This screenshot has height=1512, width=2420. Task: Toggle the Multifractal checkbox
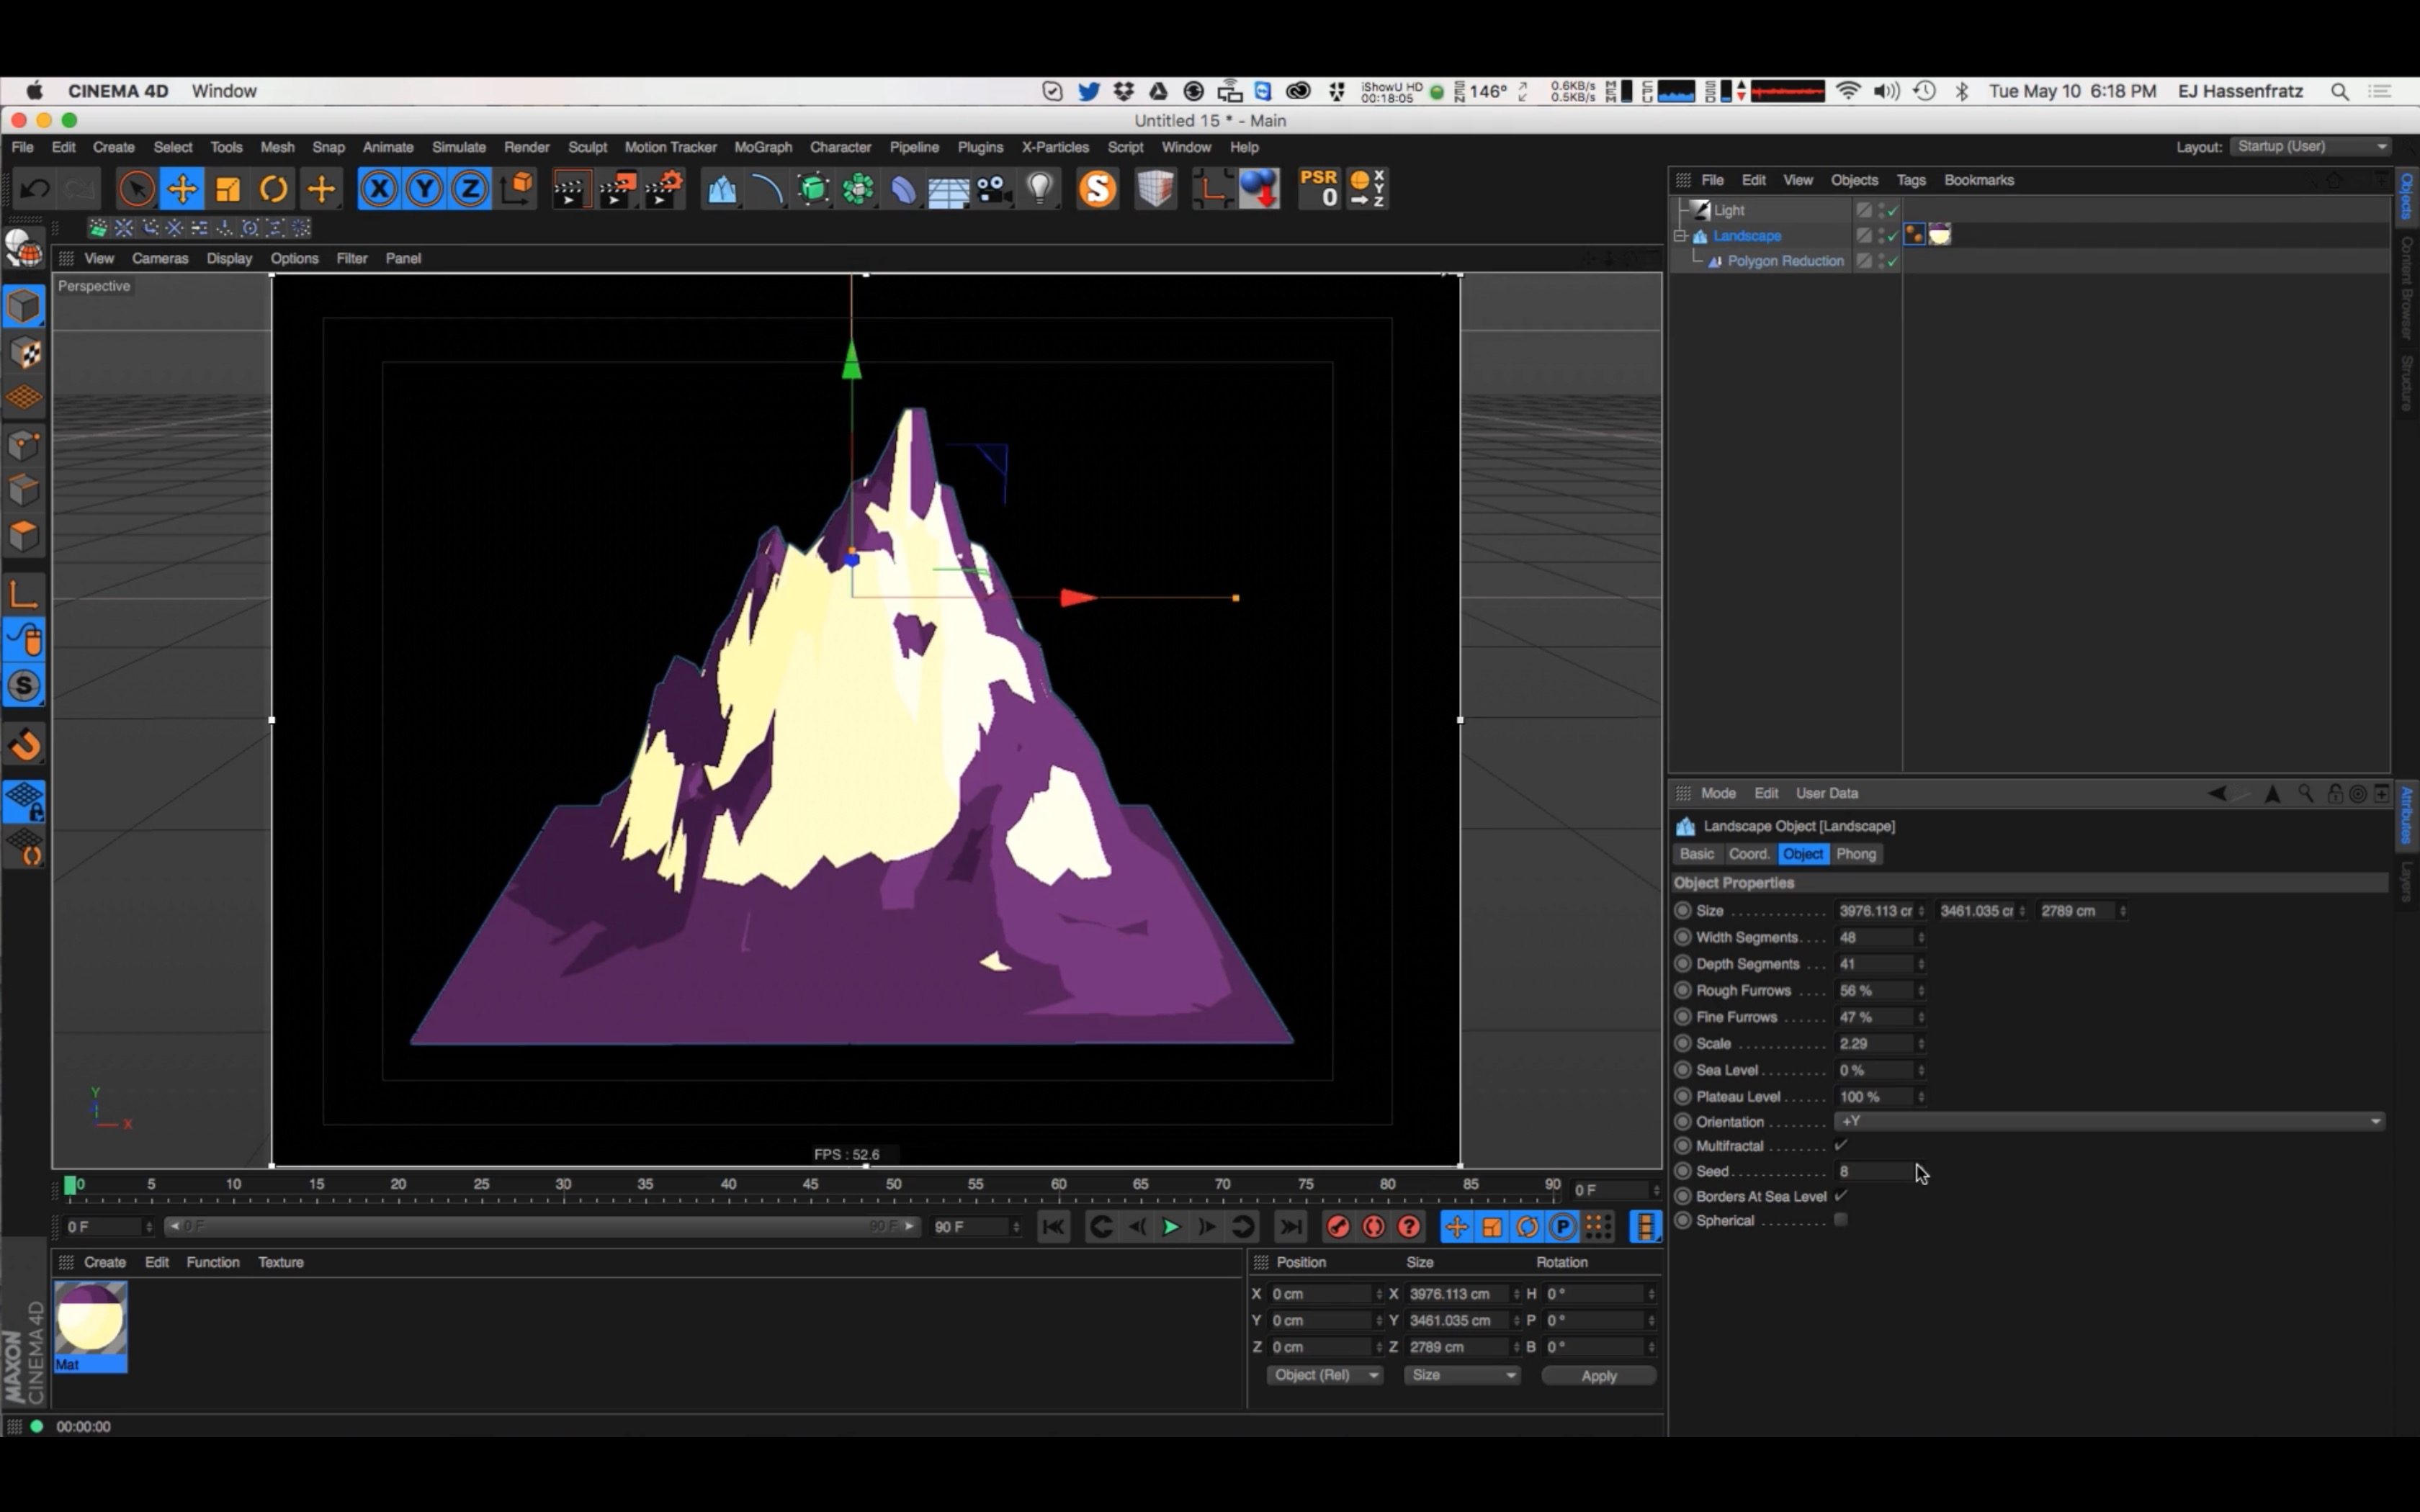tap(1841, 1146)
